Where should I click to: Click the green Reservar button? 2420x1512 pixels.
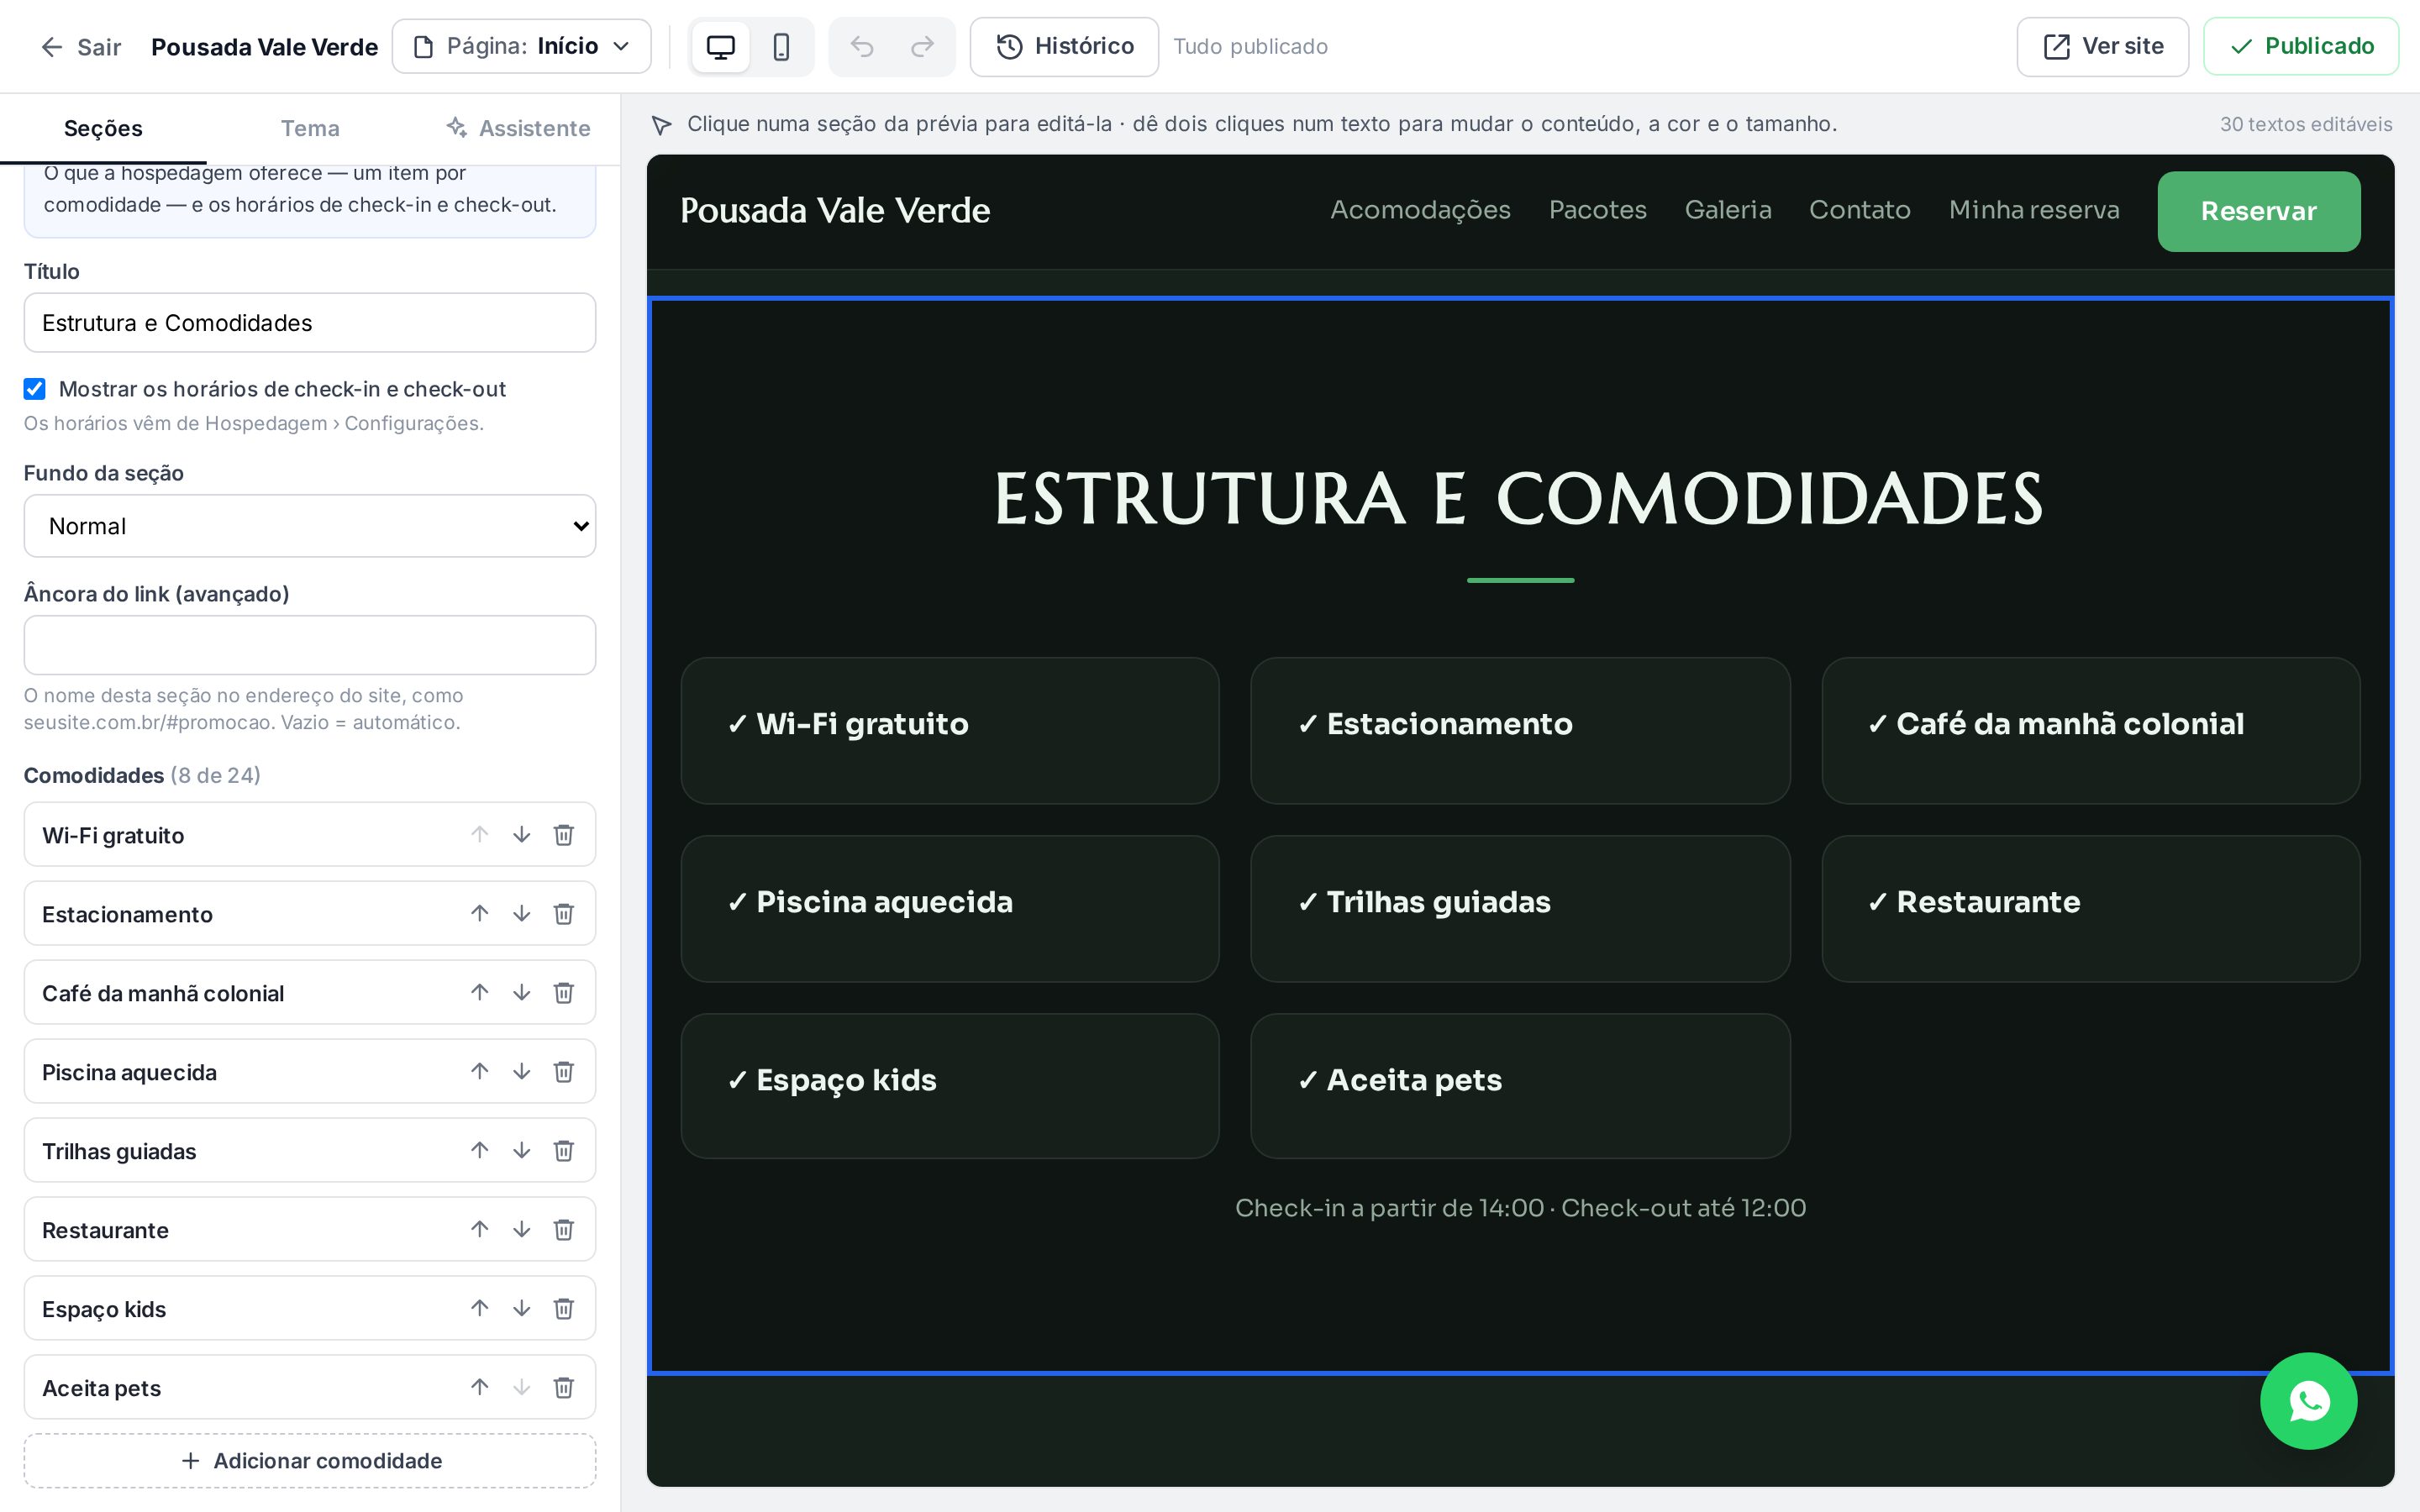coord(2258,211)
